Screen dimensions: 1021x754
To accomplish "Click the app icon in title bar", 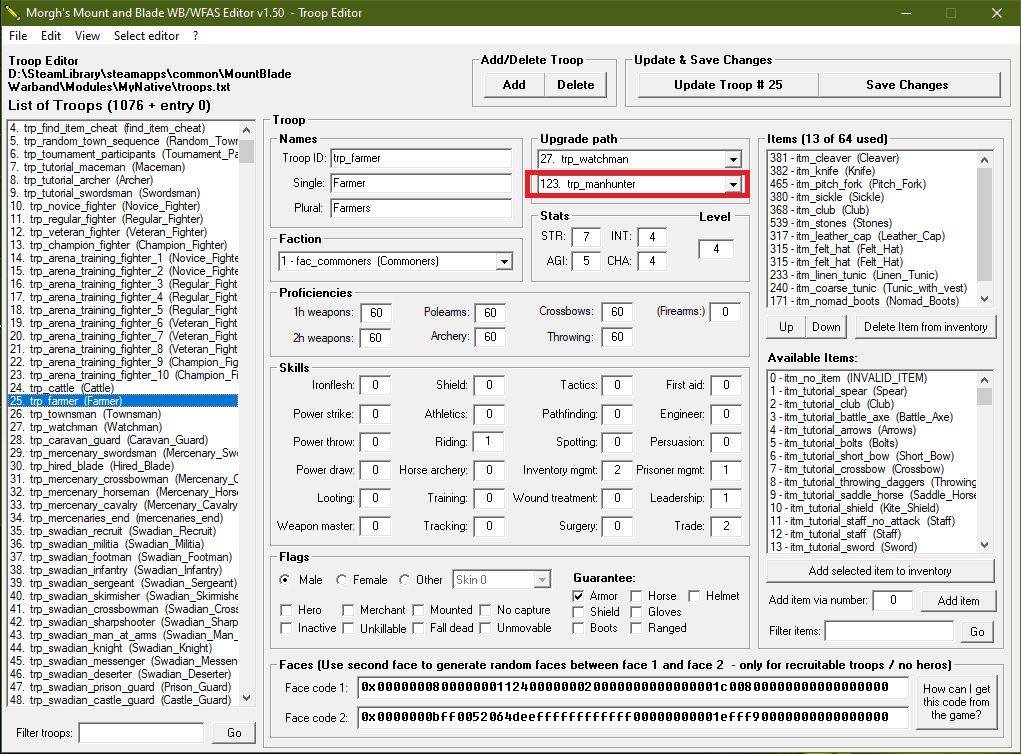I will (x=13, y=13).
